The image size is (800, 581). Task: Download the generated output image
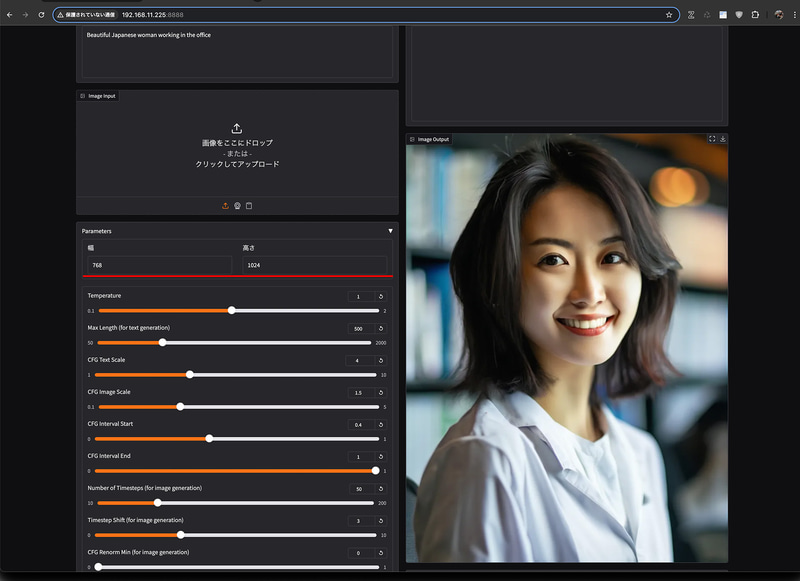click(x=722, y=139)
